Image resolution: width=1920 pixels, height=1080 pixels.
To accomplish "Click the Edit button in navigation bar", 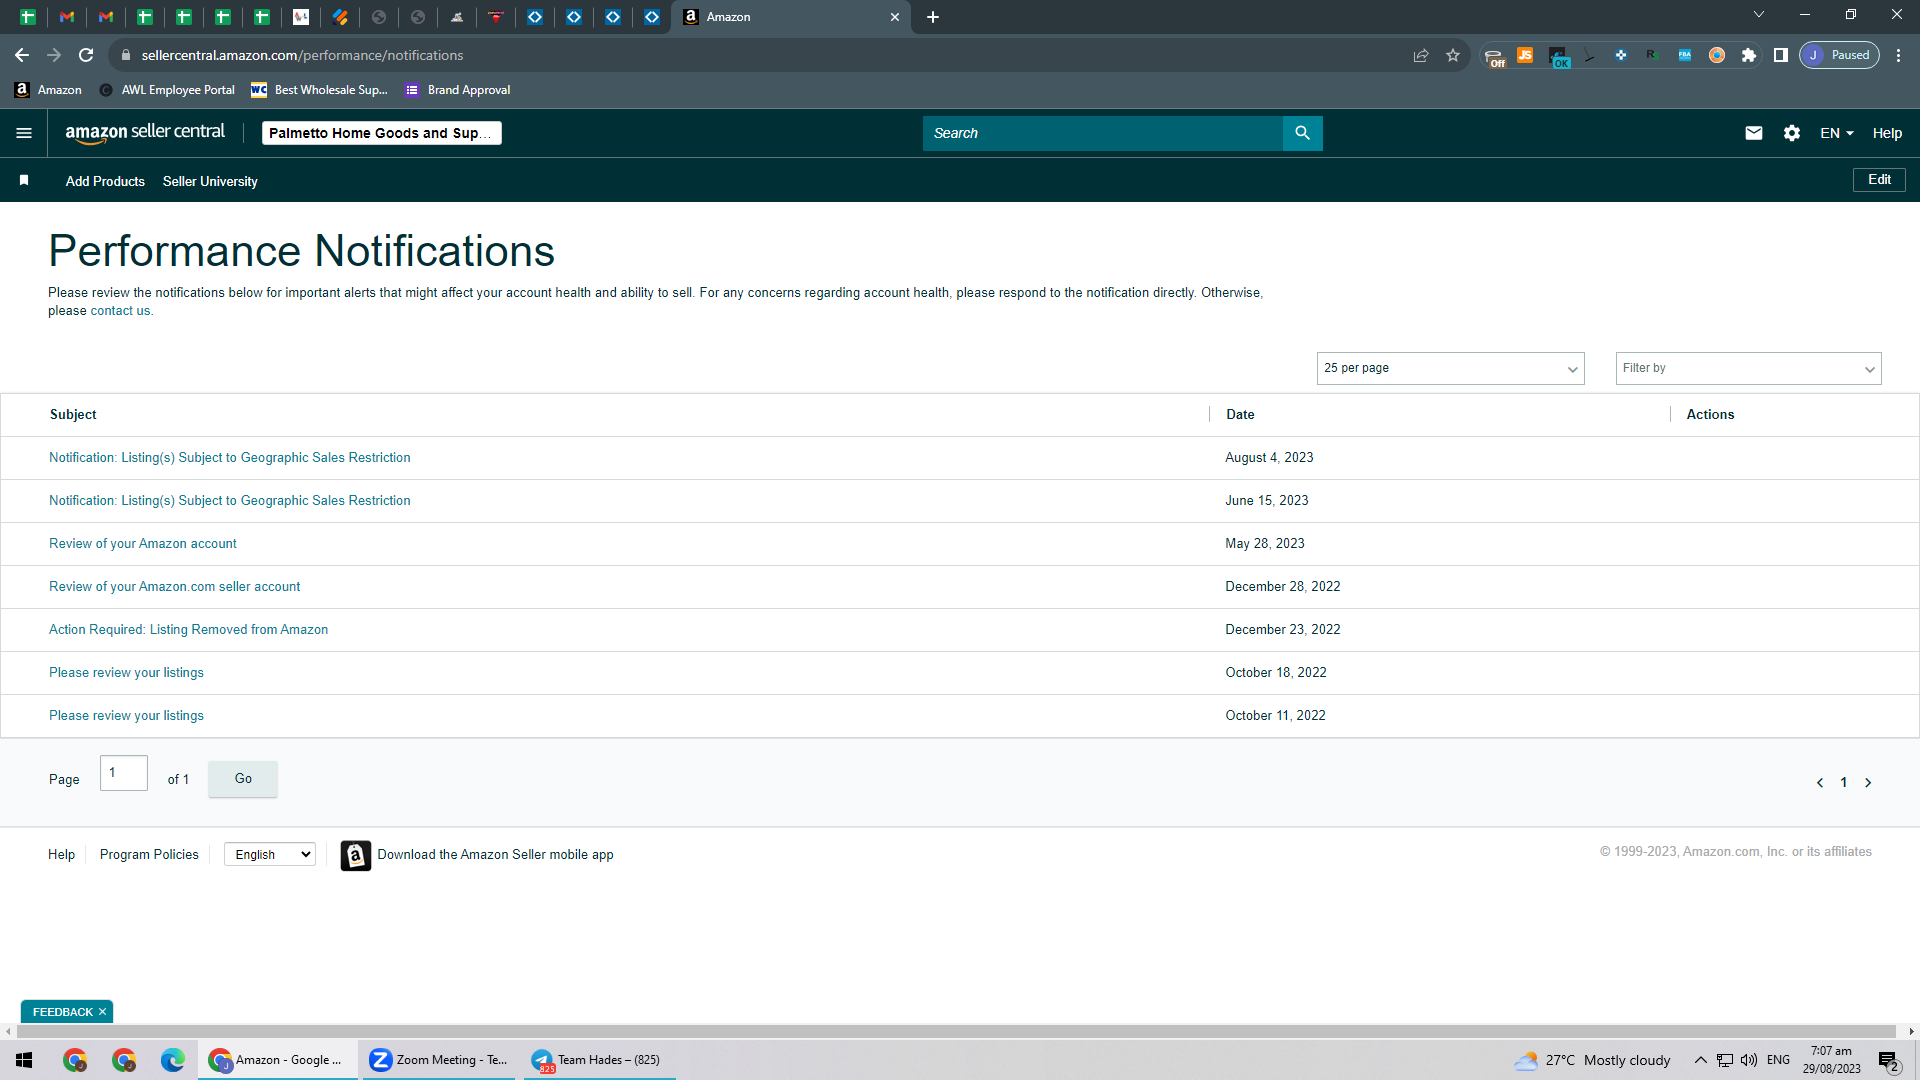I will [1879, 180].
